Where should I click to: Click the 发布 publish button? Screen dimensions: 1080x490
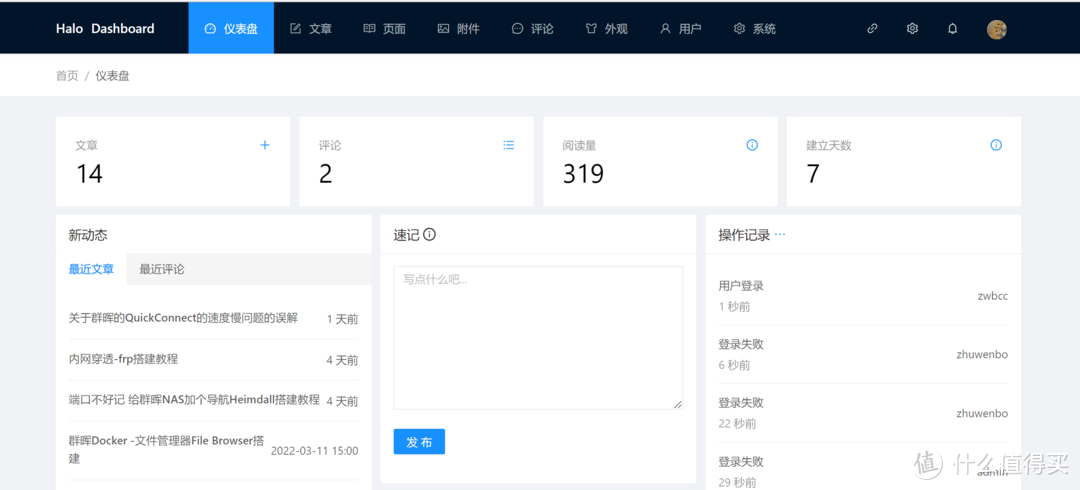point(419,442)
